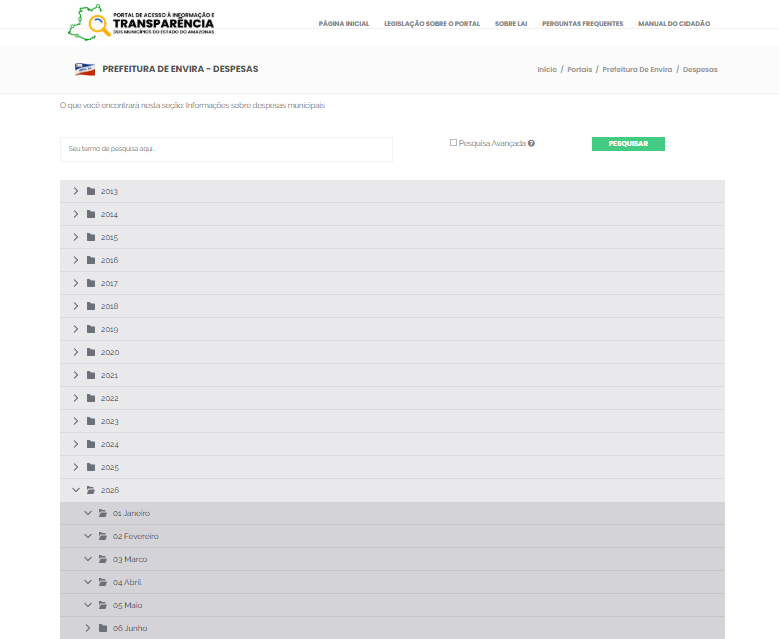Click the Envira municipality flag icon

(x=84, y=70)
